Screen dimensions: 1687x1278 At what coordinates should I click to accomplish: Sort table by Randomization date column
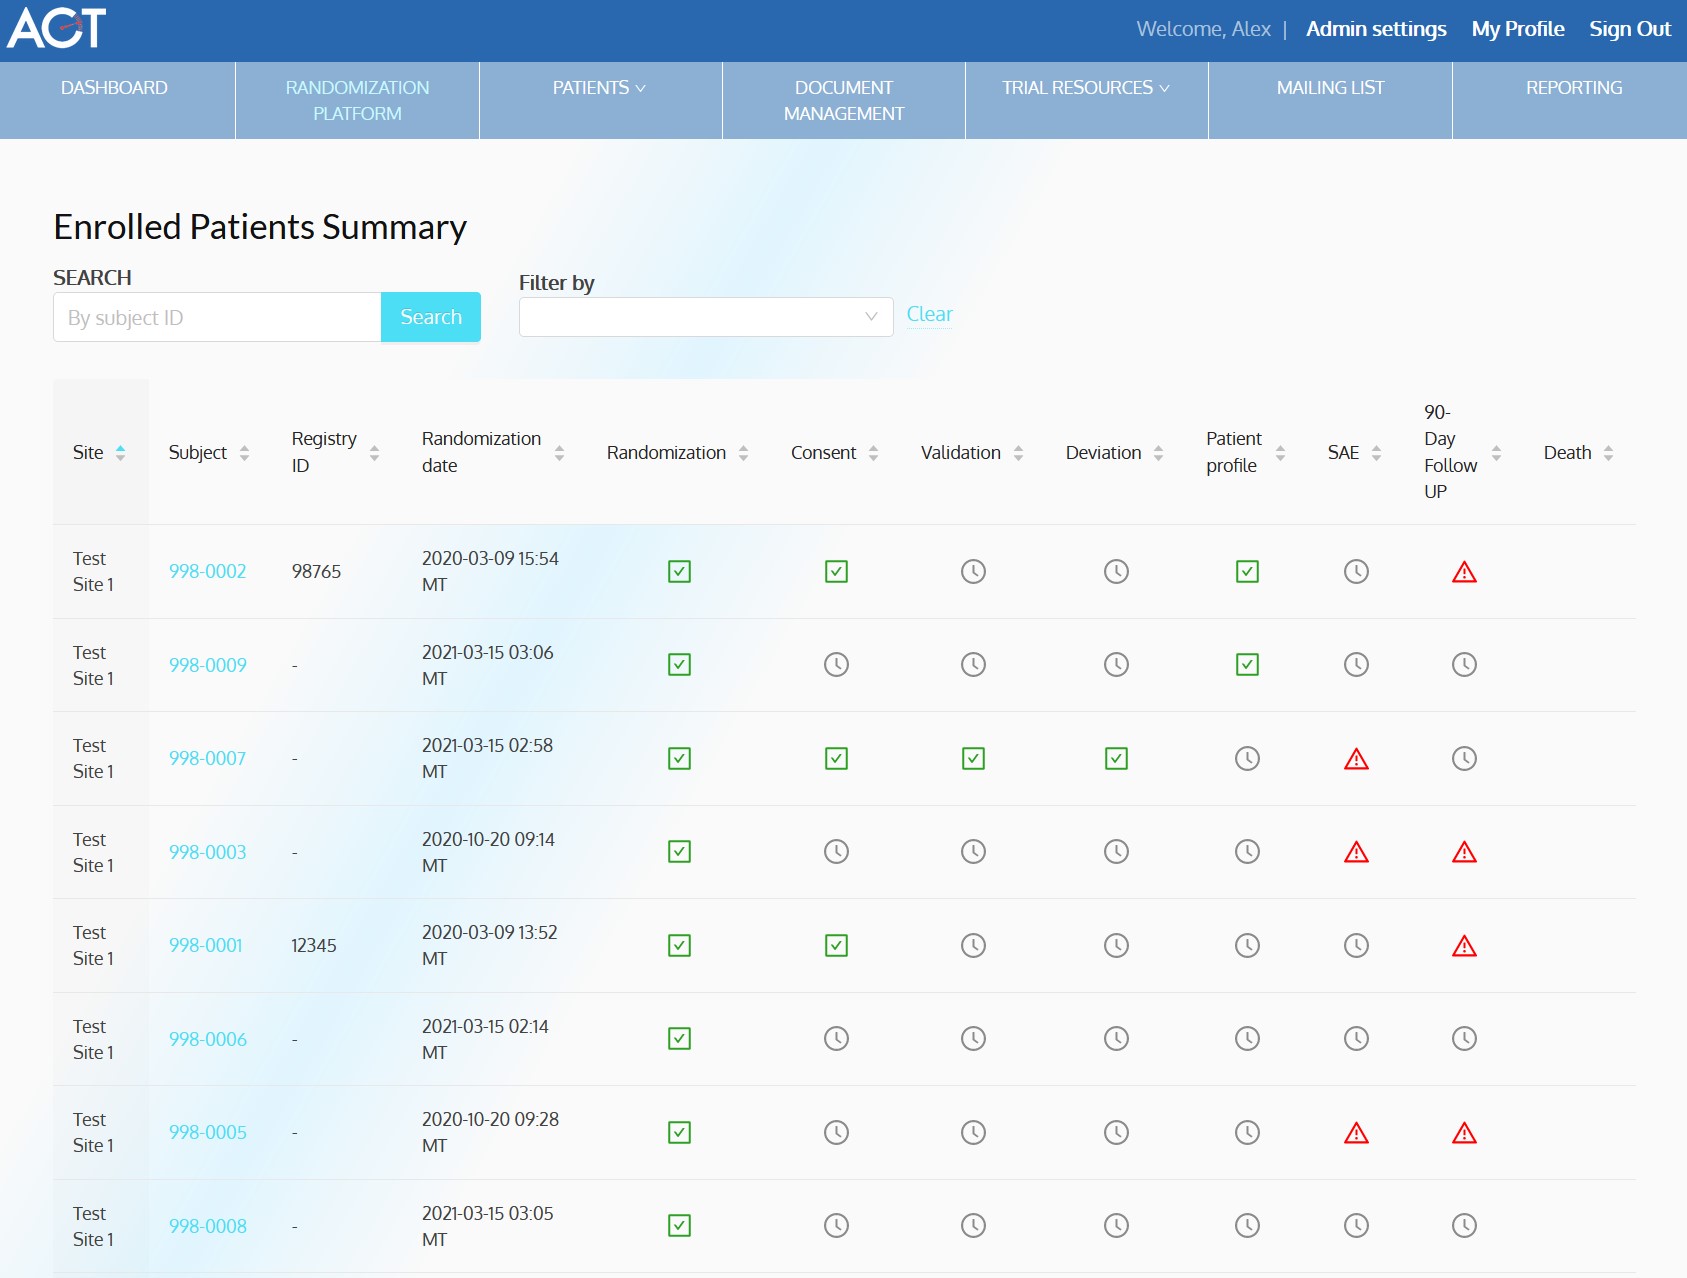559,453
